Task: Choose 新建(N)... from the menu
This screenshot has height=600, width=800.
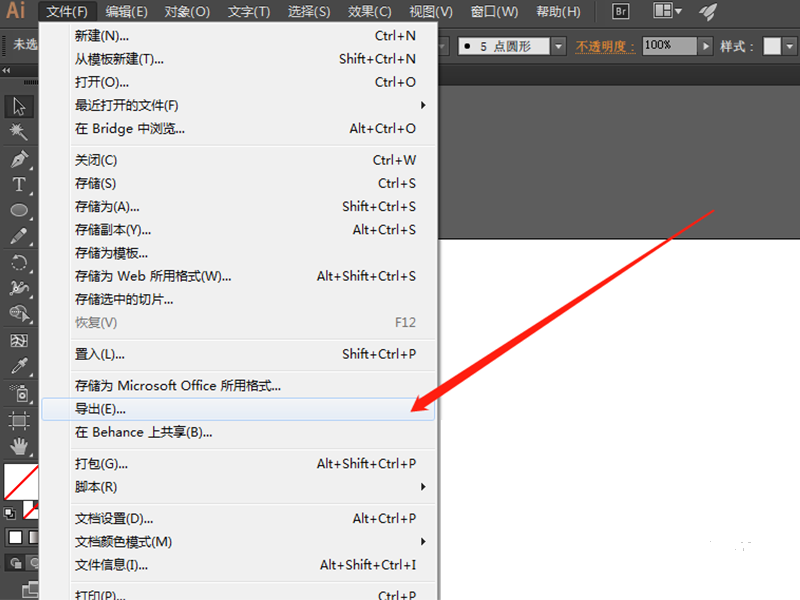Action: (x=238, y=36)
